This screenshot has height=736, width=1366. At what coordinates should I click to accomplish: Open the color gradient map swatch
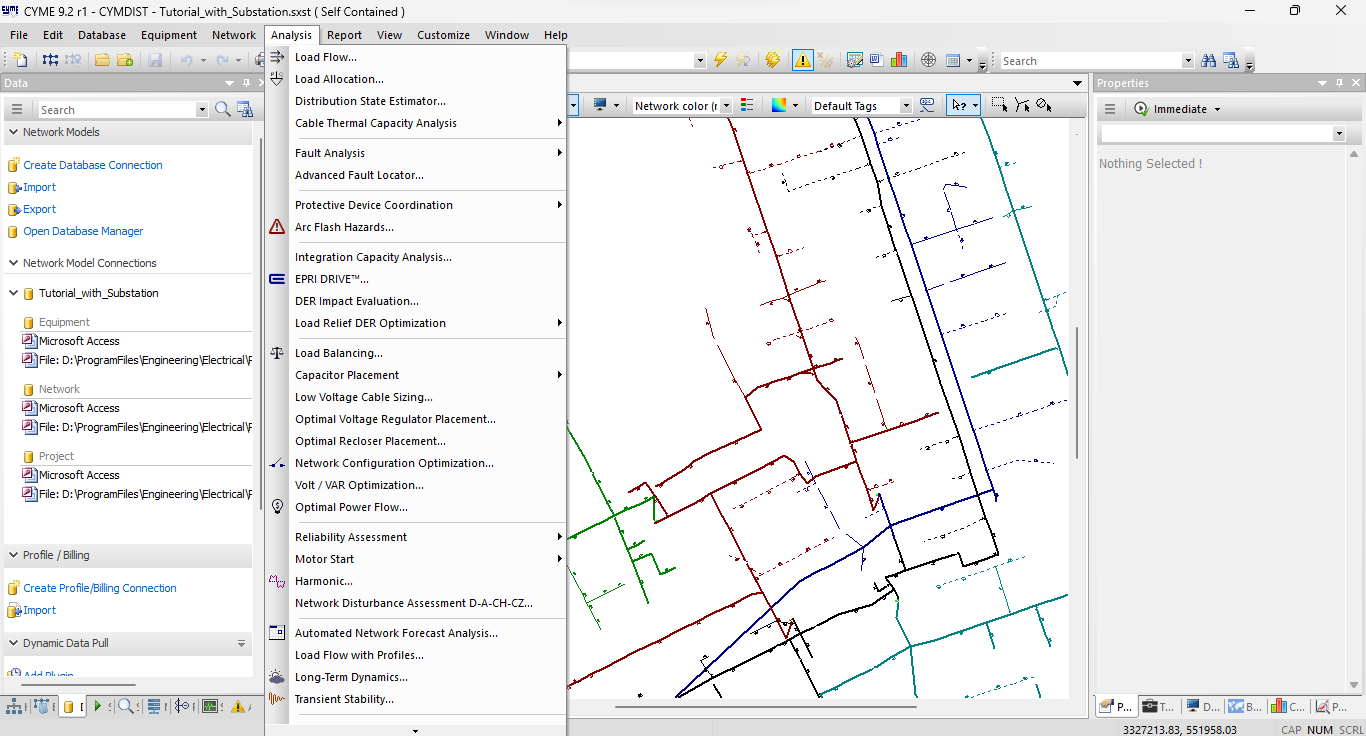779,105
